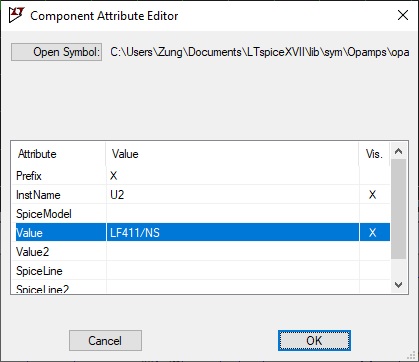Toggle visibility X for Value row
The height and width of the screenshot is (362, 419).
[372, 233]
